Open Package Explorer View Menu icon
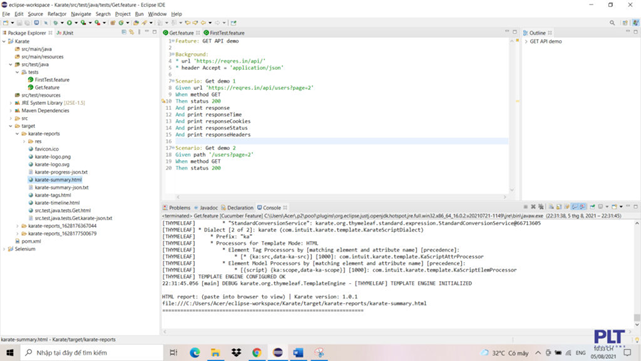Viewport: 641px width, 361px height. 139,32
